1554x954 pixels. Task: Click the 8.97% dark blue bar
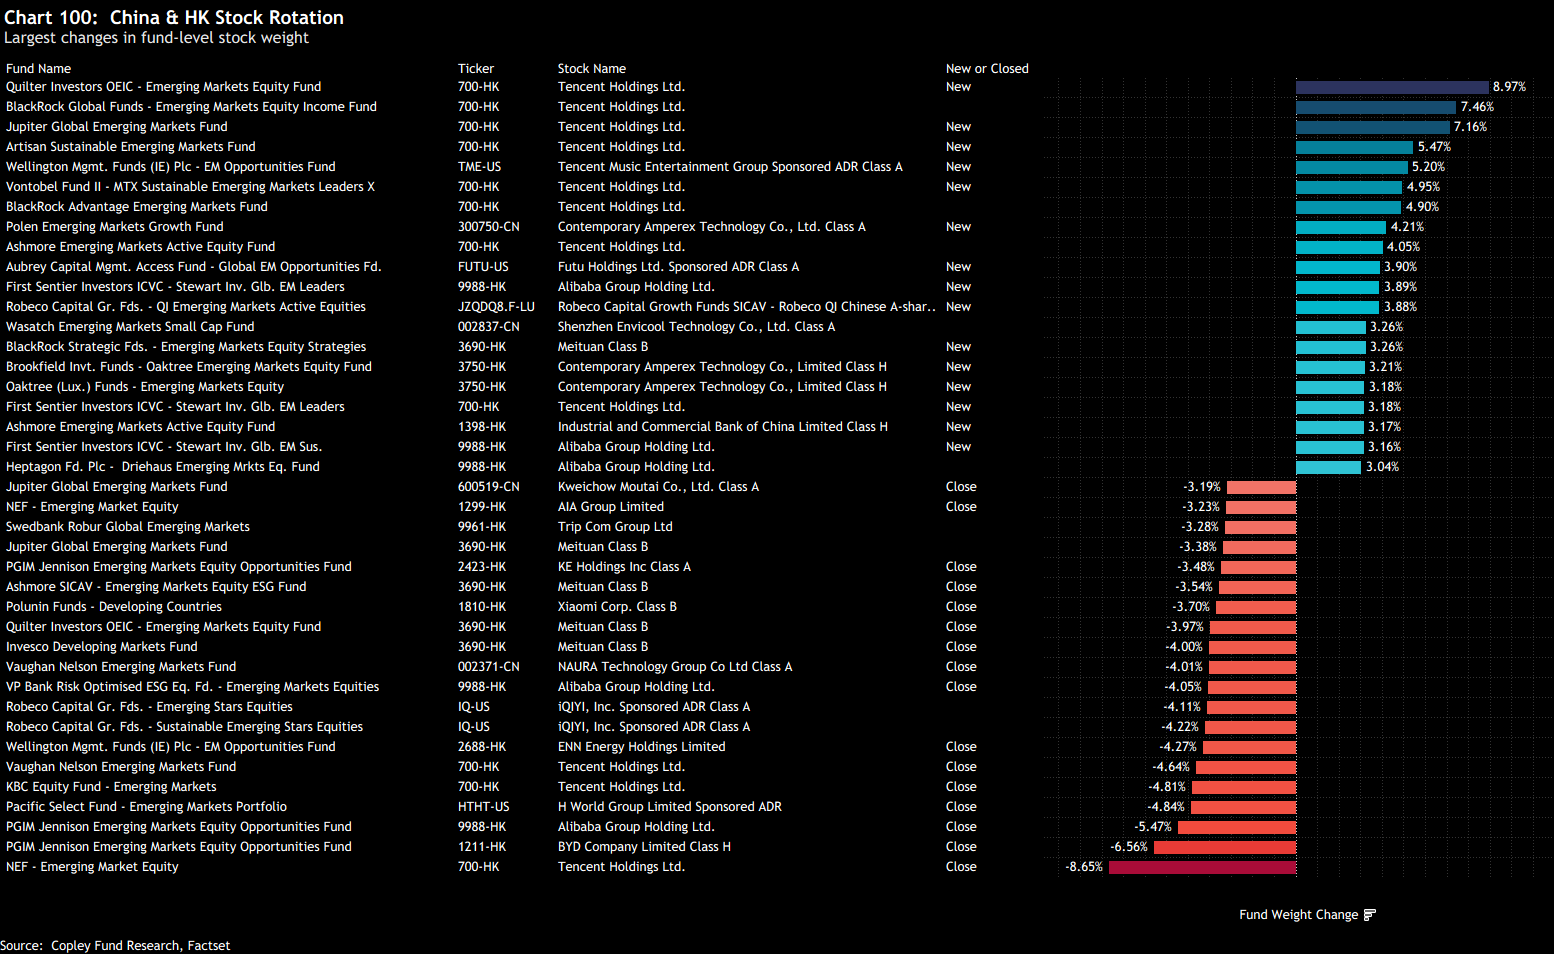(1391, 87)
